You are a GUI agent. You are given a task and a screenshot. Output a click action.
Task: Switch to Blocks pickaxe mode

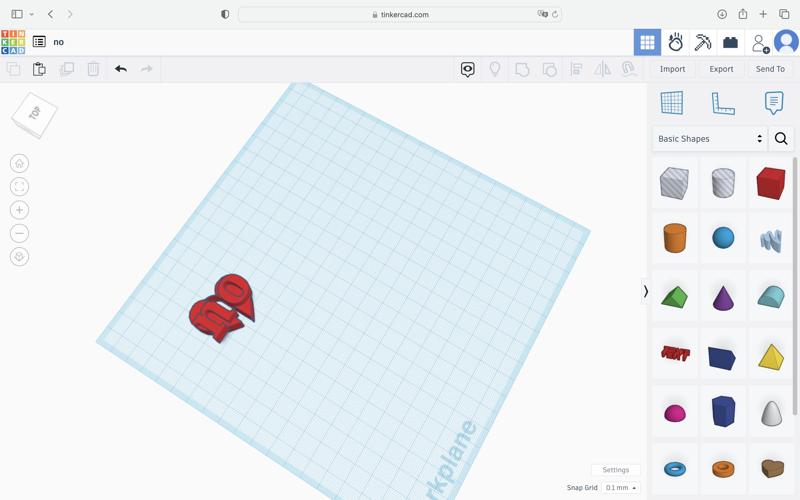click(703, 42)
